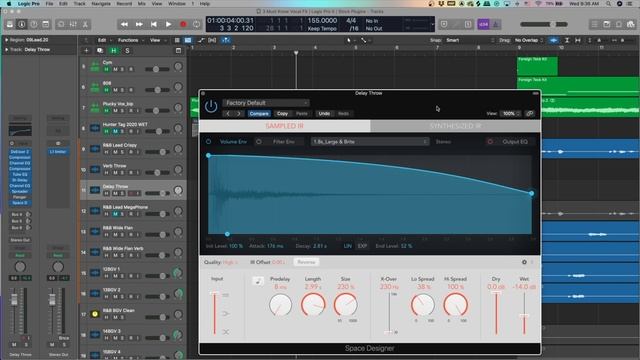Click the Fast Forward transport button

point(139,24)
